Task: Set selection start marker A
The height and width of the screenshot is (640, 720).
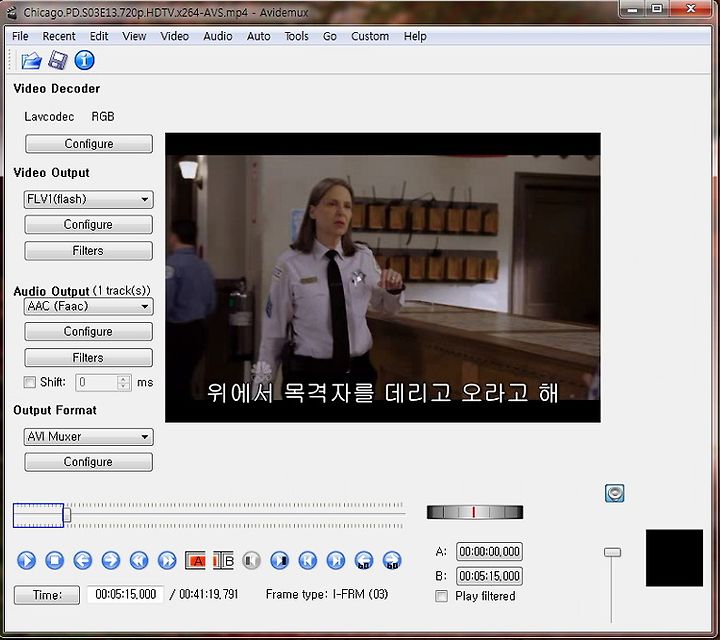Action: coord(195,561)
